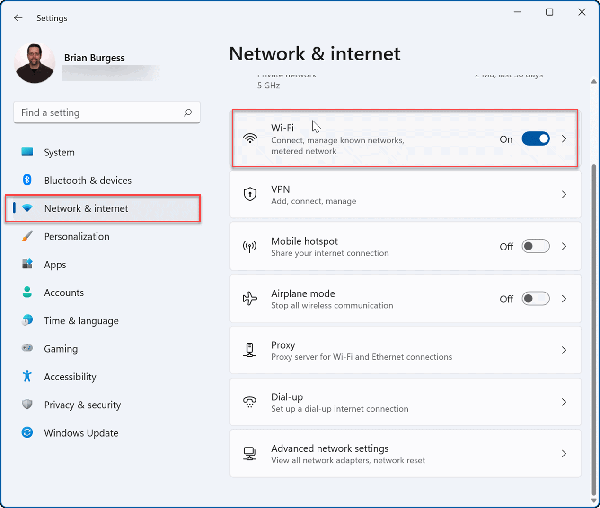Viewport: 600px width, 508px height.
Task: Select System in sidebar
Action: [x=106, y=152]
